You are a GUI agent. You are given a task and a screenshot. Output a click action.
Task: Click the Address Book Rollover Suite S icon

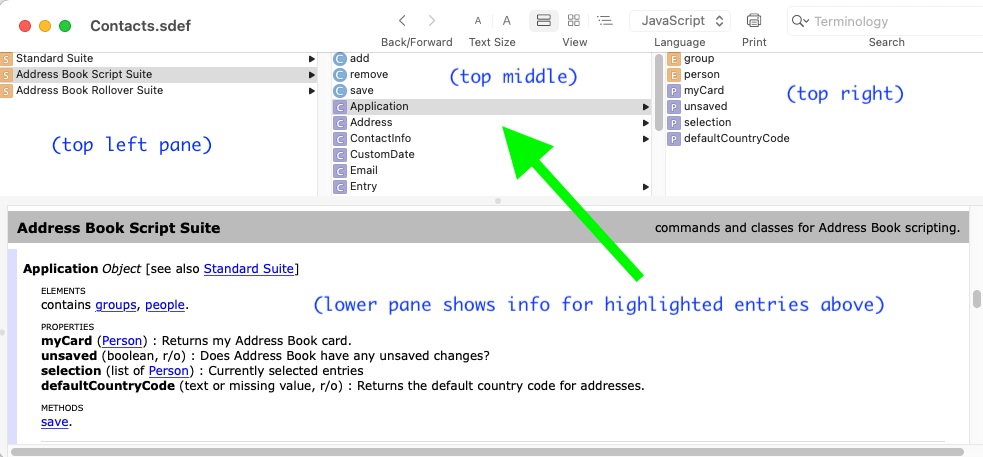point(6,91)
